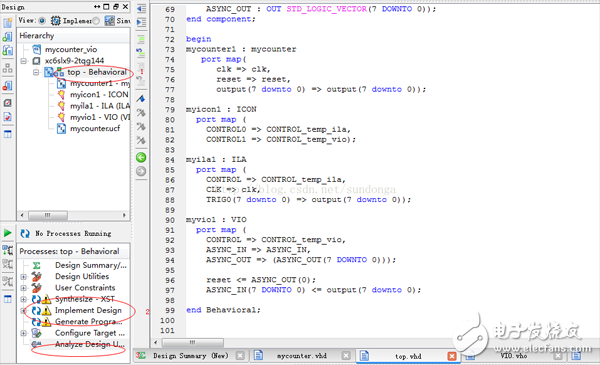Click the green Run process play icon
The height and width of the screenshot is (365, 600).
click(7, 233)
